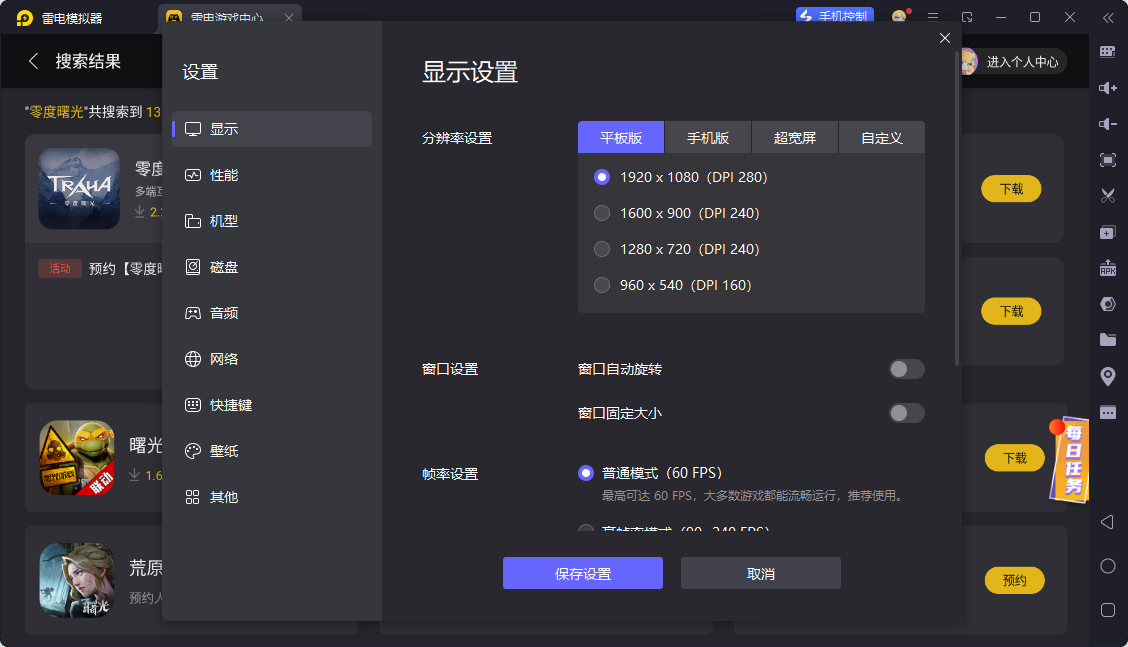Viewport: 1128px width, 647px height.
Task: Switch to 自定义 resolution tab
Action: [x=882, y=137]
